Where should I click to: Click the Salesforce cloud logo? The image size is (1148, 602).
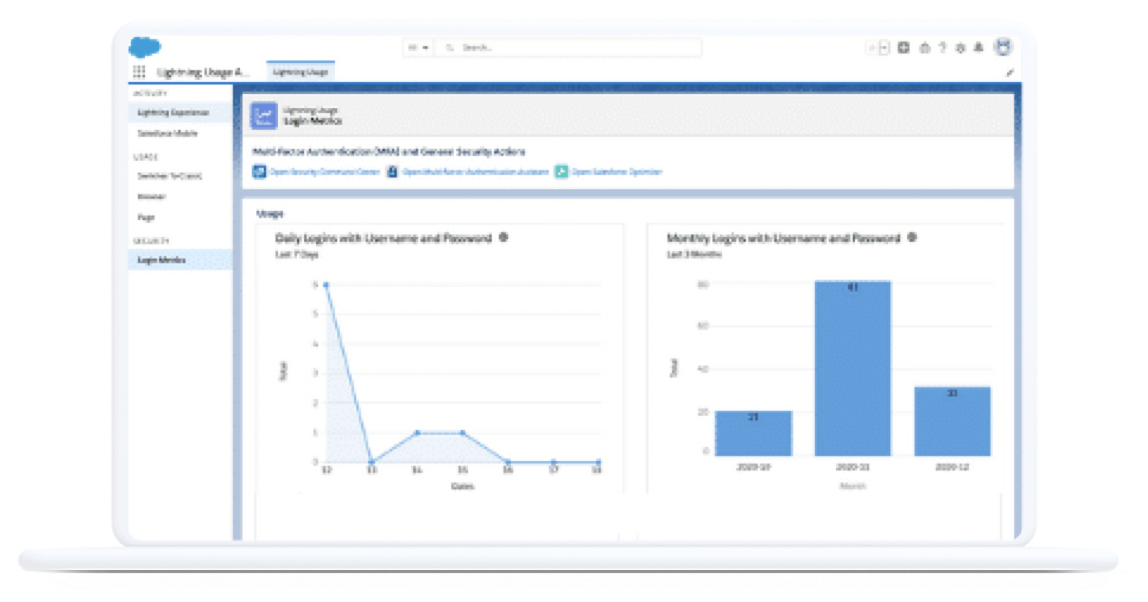pyautogui.click(x=144, y=46)
